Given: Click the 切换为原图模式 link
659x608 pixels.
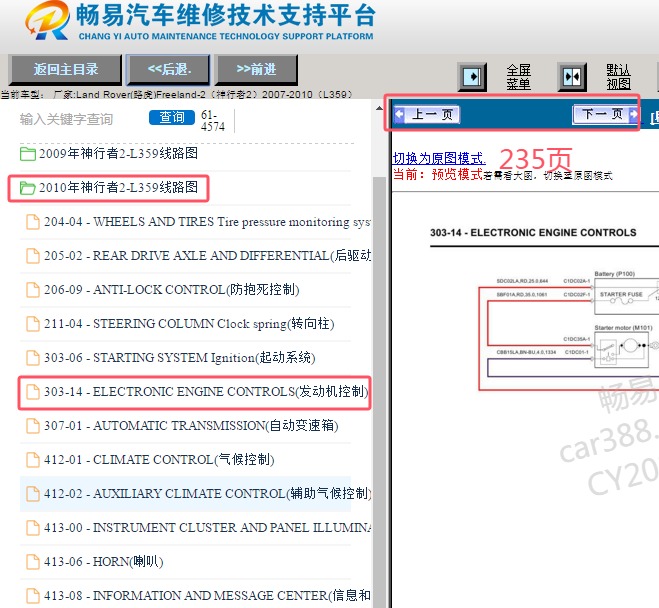Looking at the screenshot, I should point(439,158).
